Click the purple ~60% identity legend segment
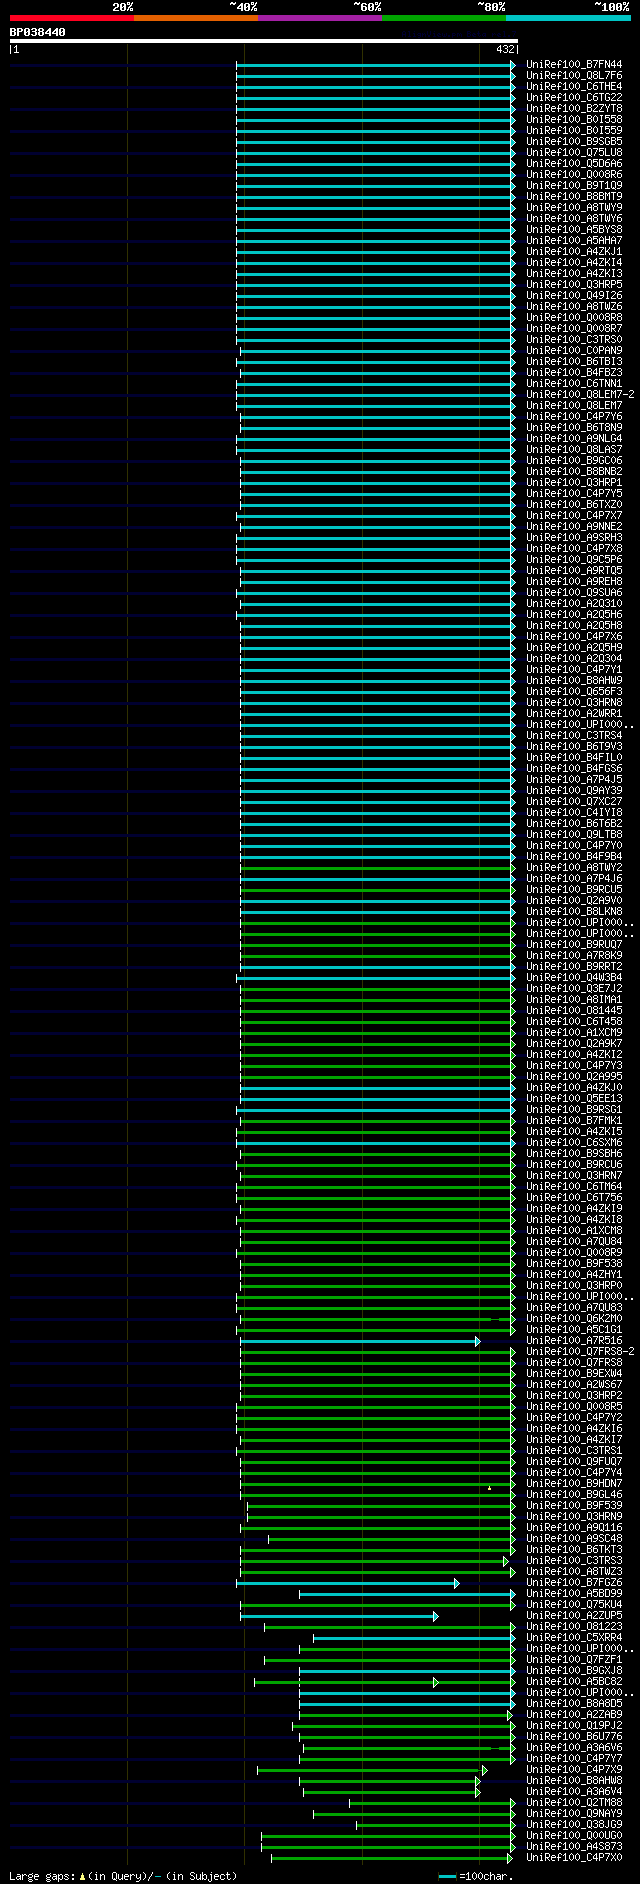This screenshot has width=640, height=1884. (x=320, y=18)
